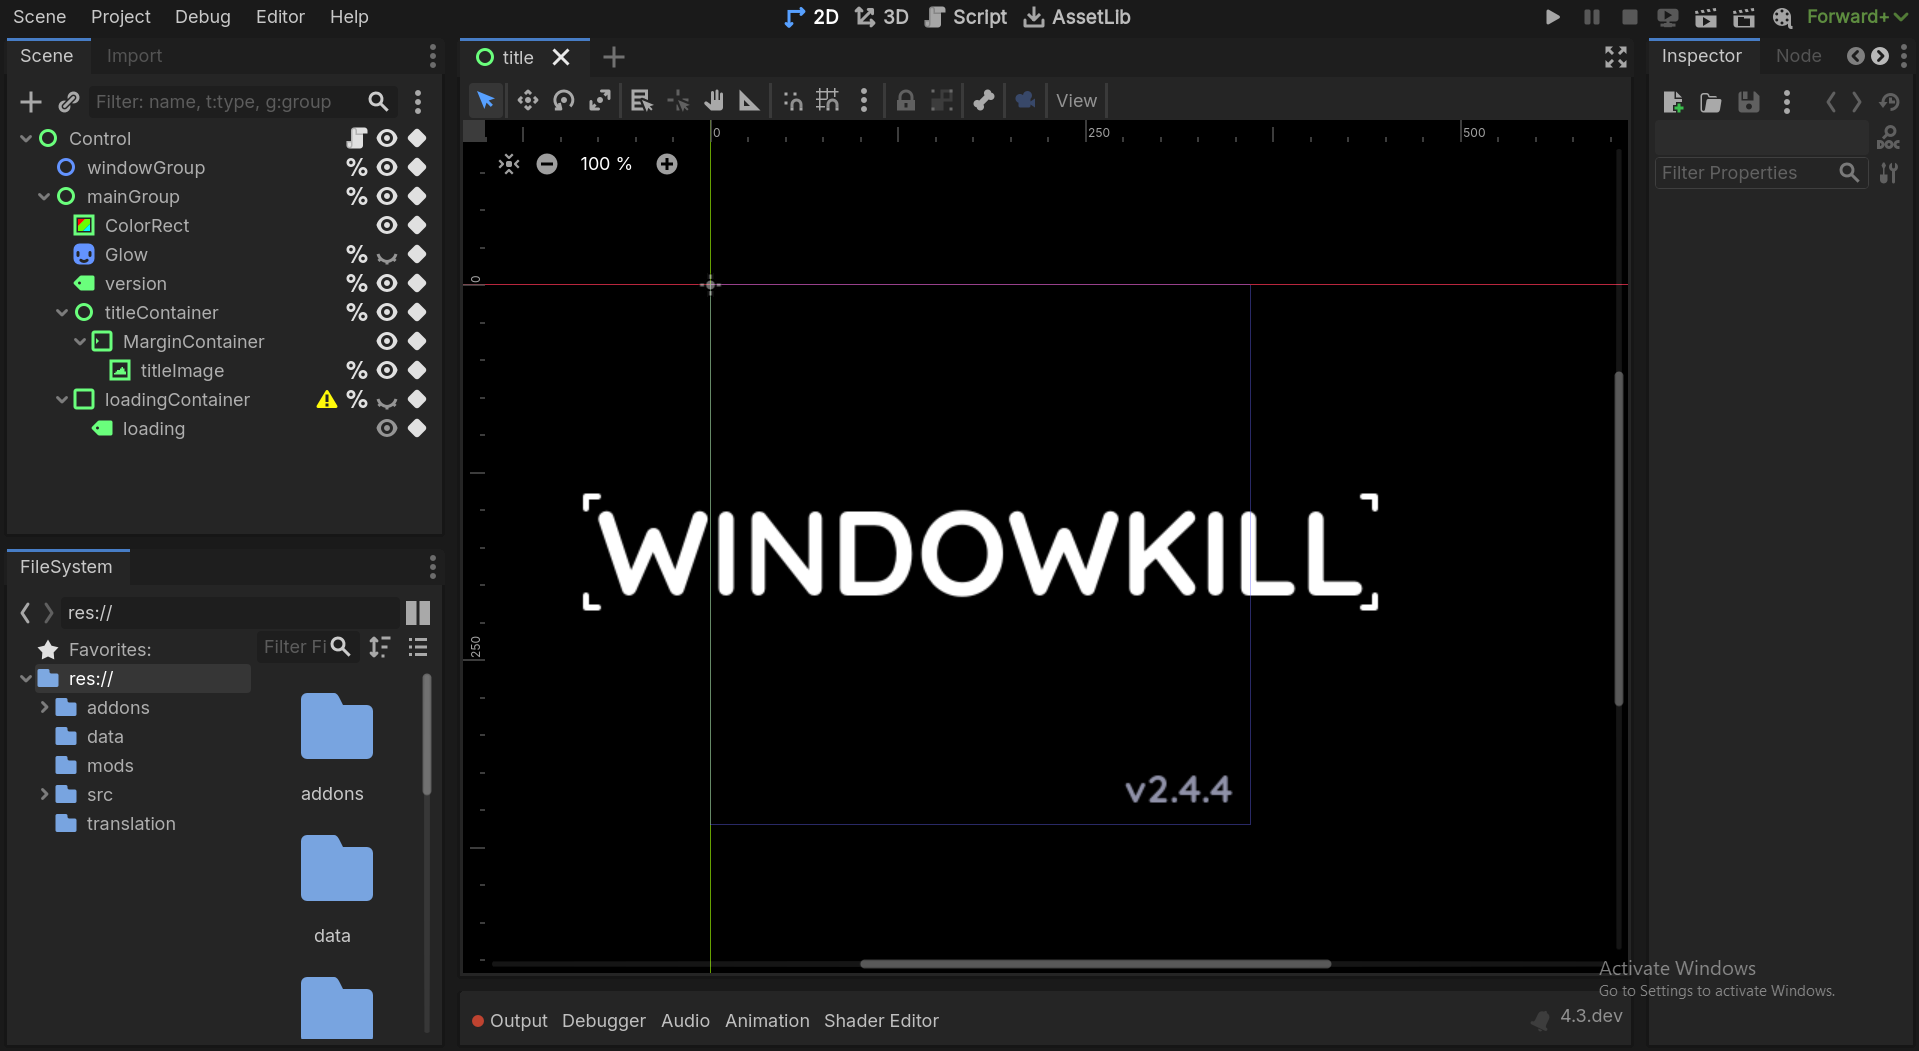Run the project with play button

point(1552,17)
